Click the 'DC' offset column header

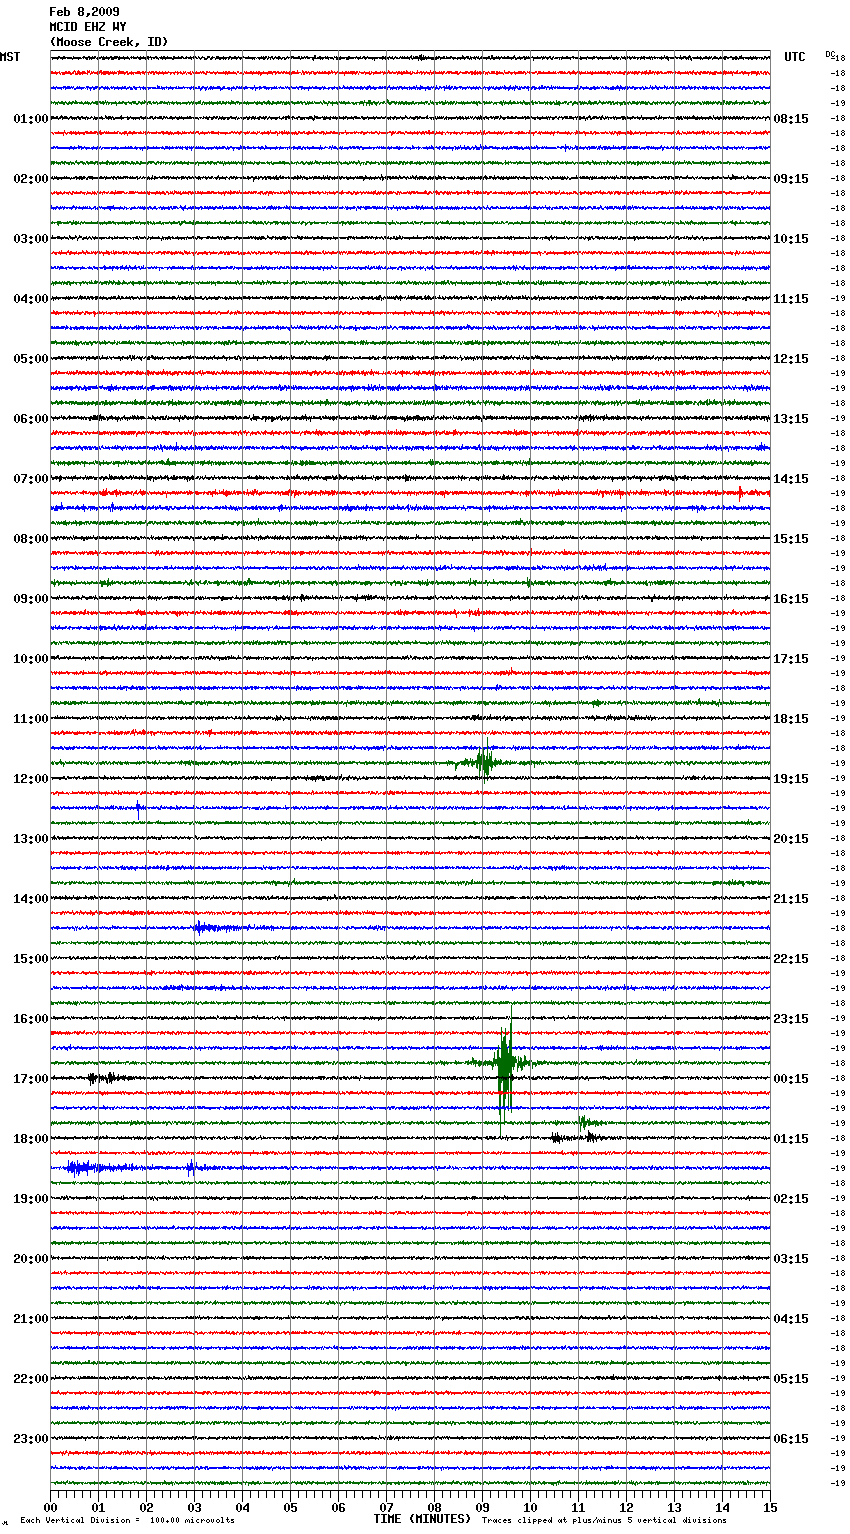(x=830, y=54)
